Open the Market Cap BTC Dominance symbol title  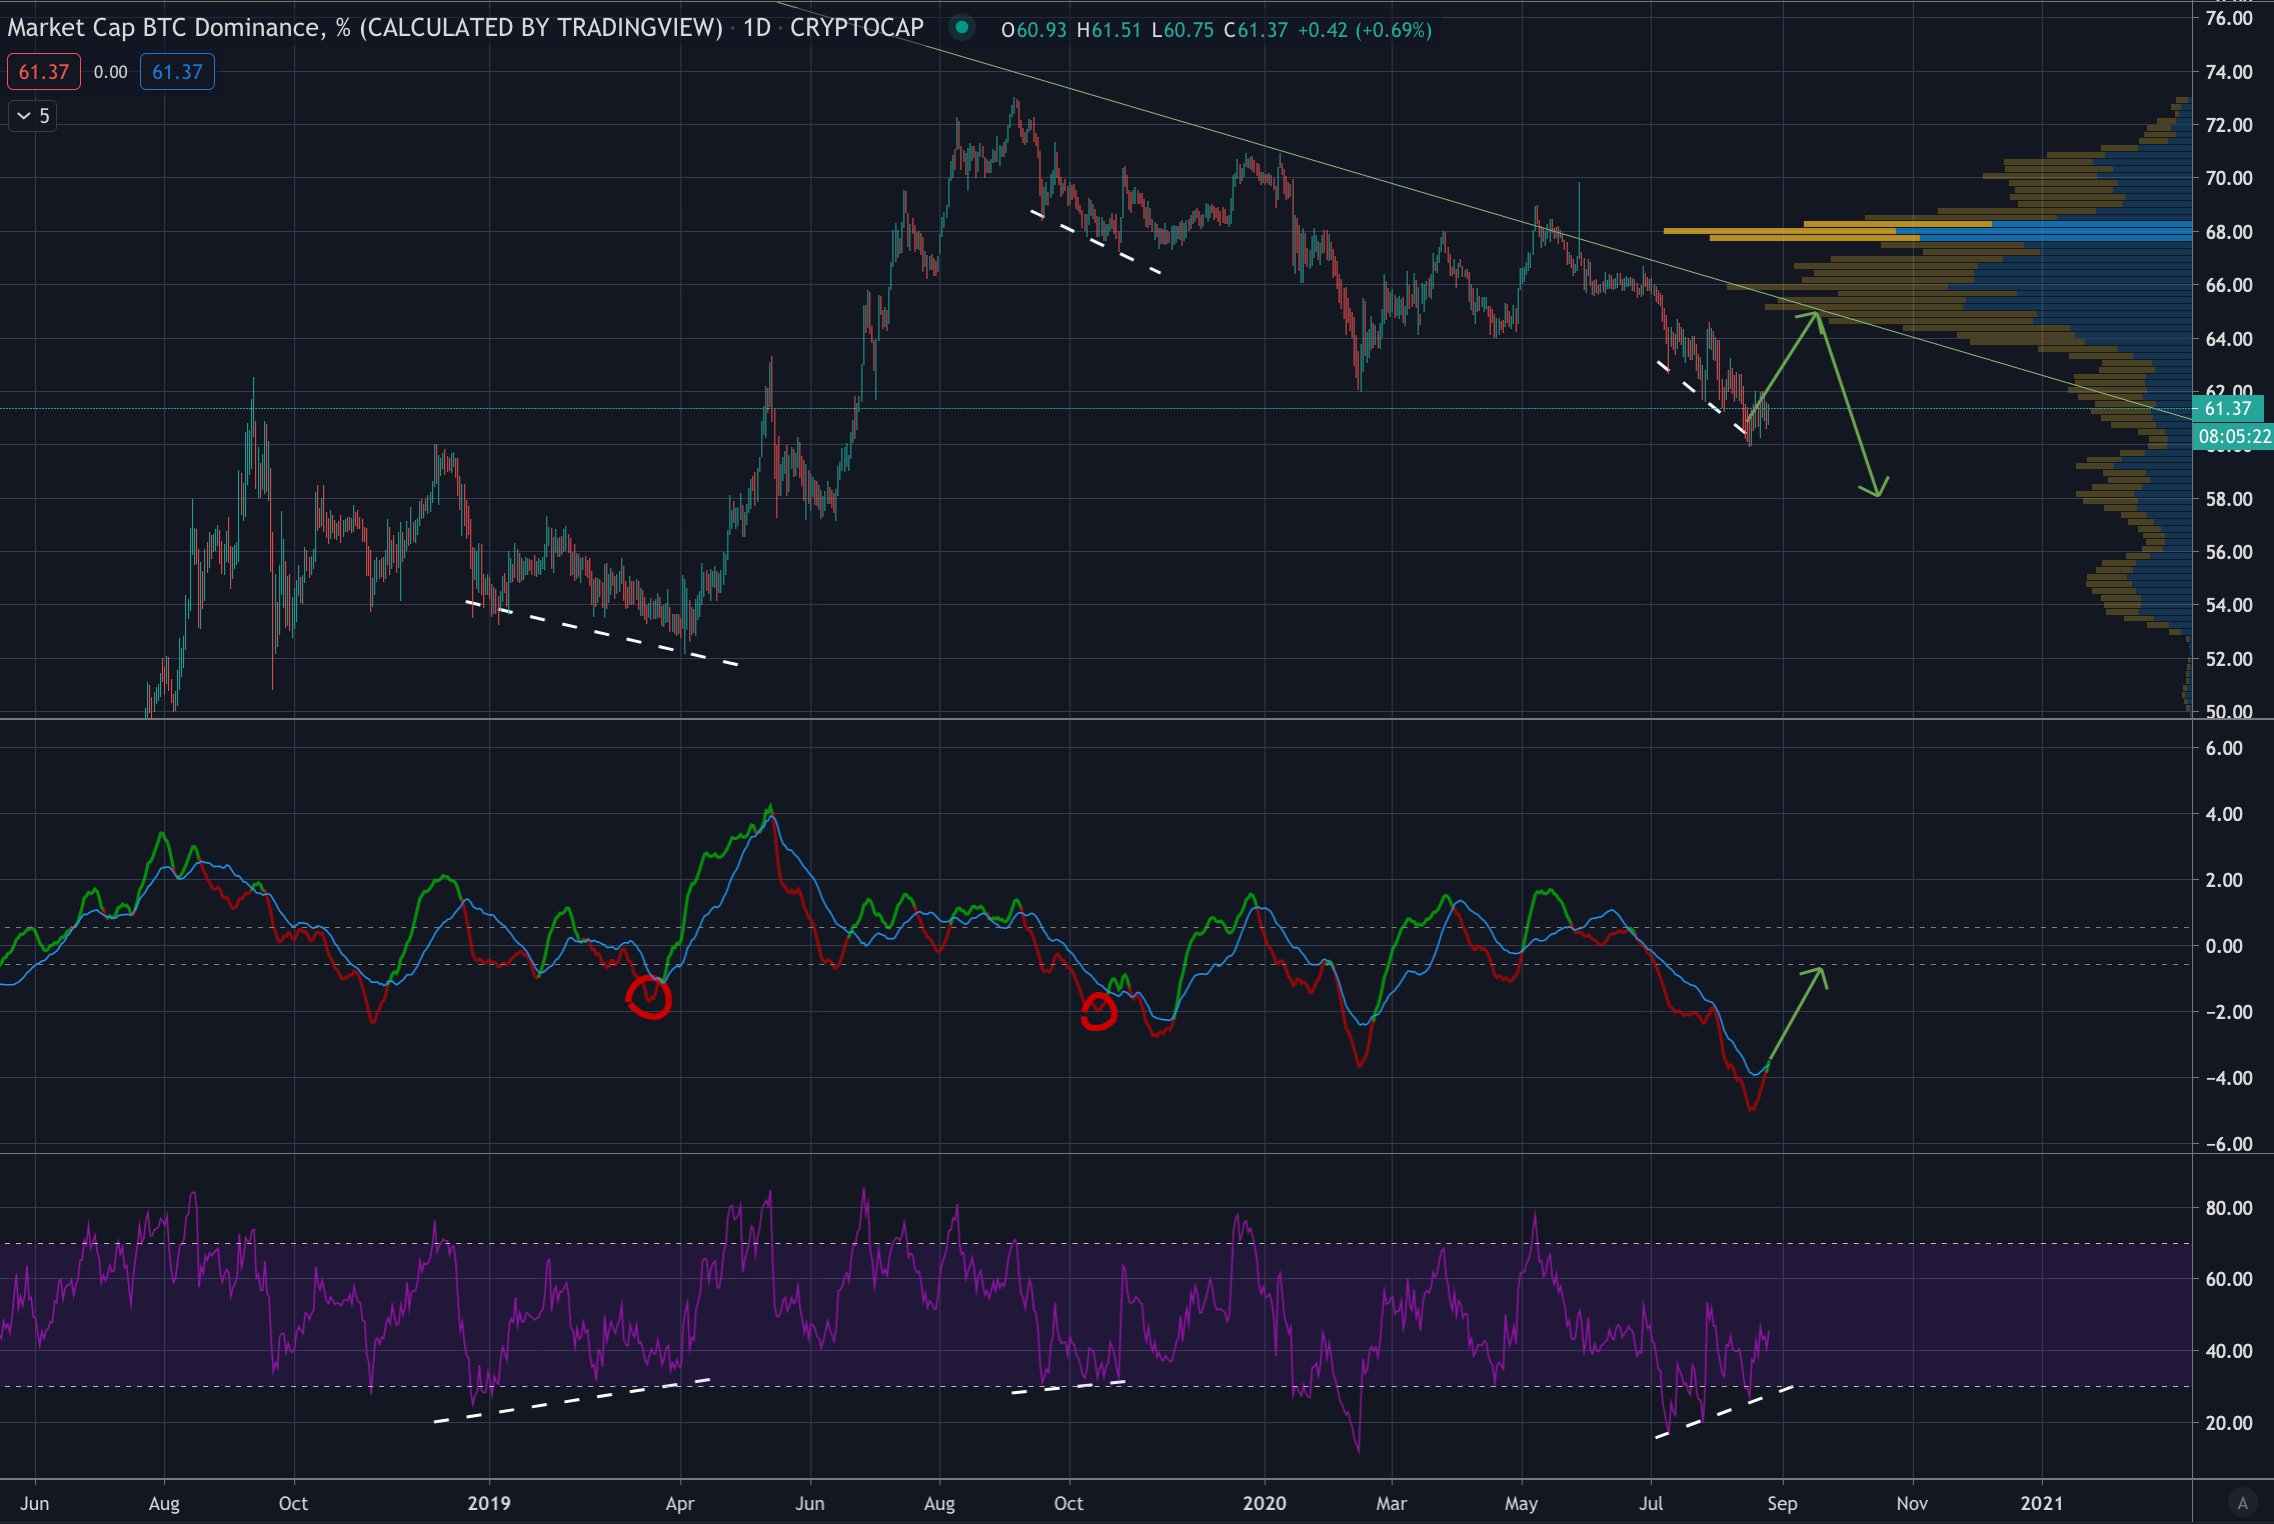(x=365, y=28)
